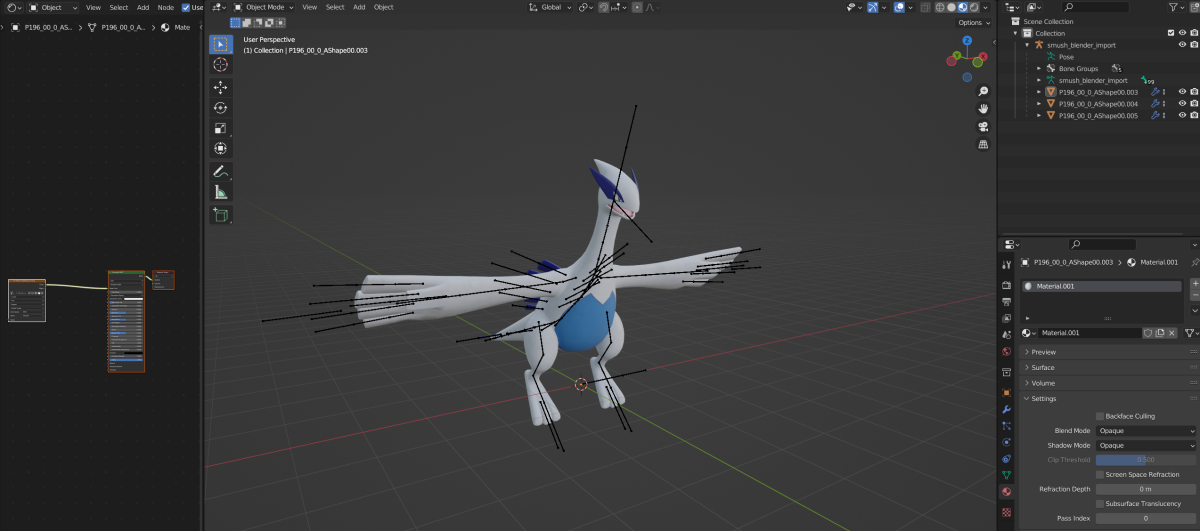Viewport: 1200px width, 531px height.
Task: Open the node editor Node menu
Action: point(166,7)
